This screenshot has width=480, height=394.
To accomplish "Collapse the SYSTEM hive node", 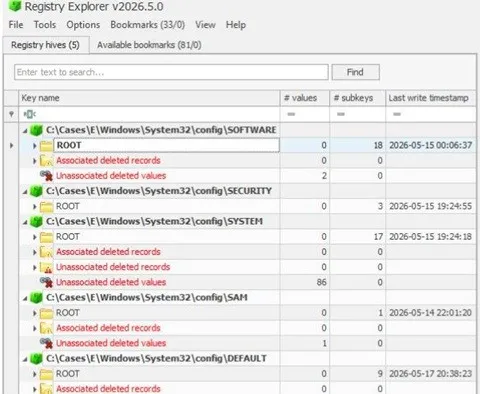I will 25,222.
